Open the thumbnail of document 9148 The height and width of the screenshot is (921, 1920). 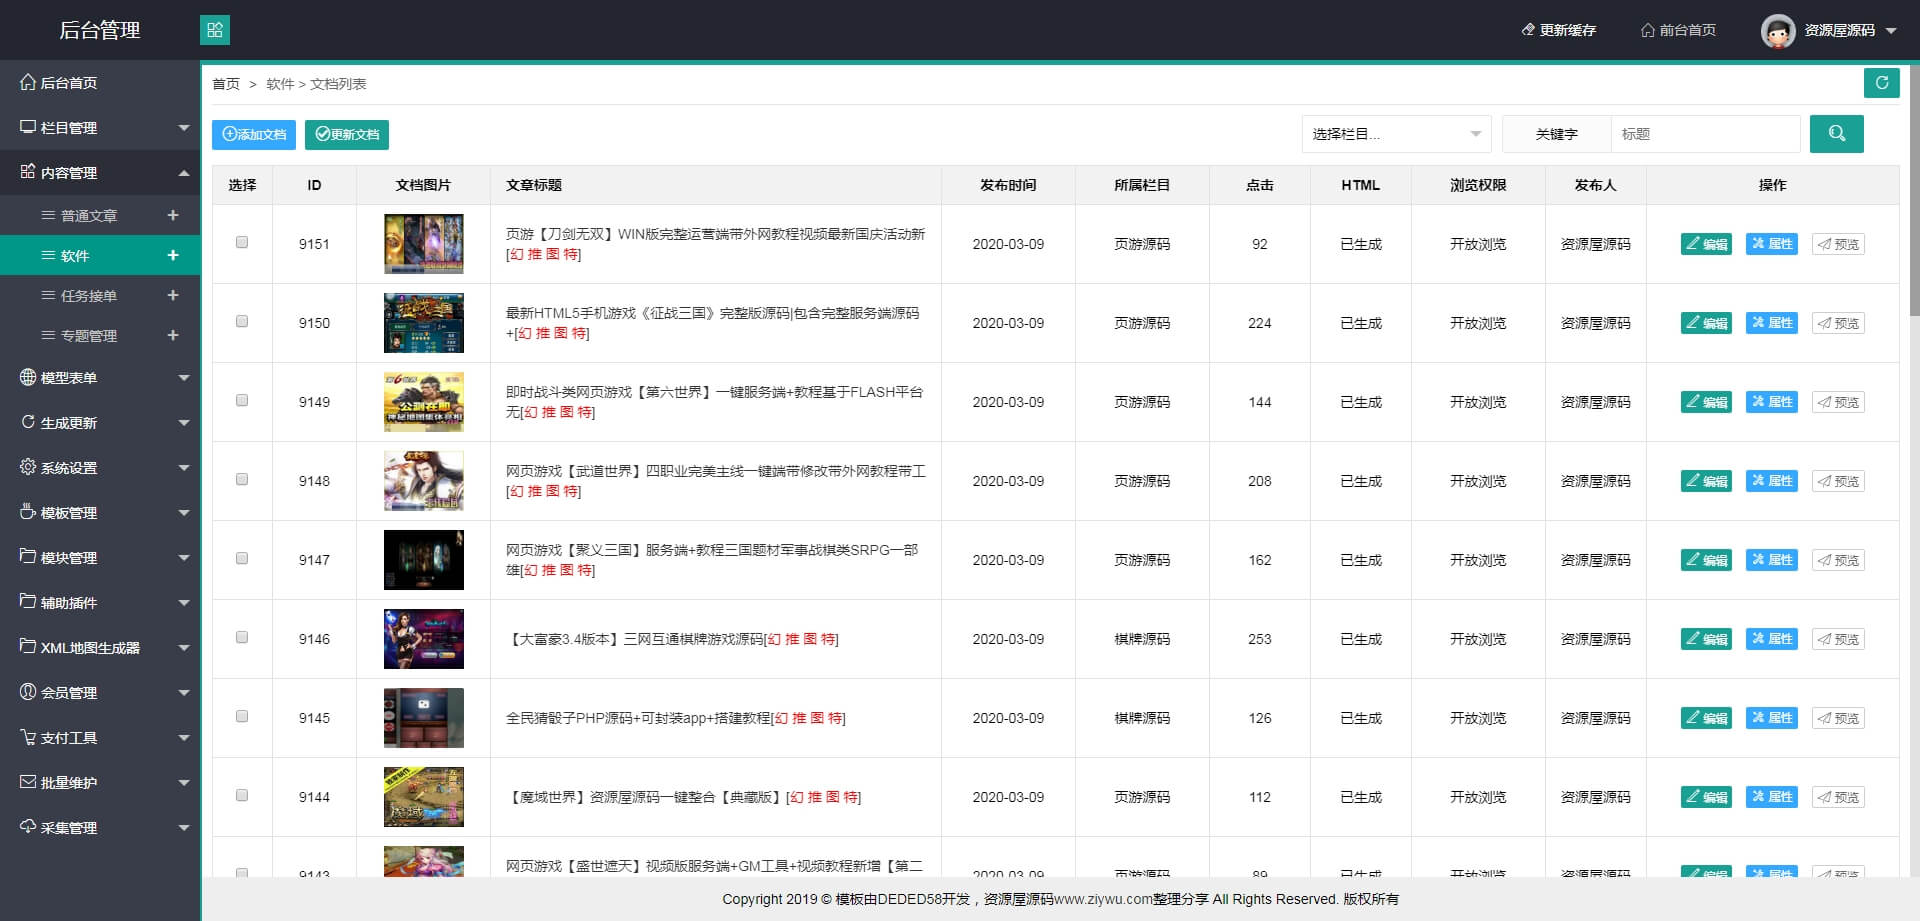(424, 481)
